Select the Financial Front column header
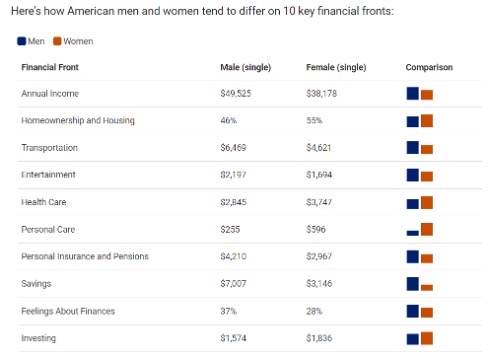This screenshot has height=360, width=490. click(50, 67)
